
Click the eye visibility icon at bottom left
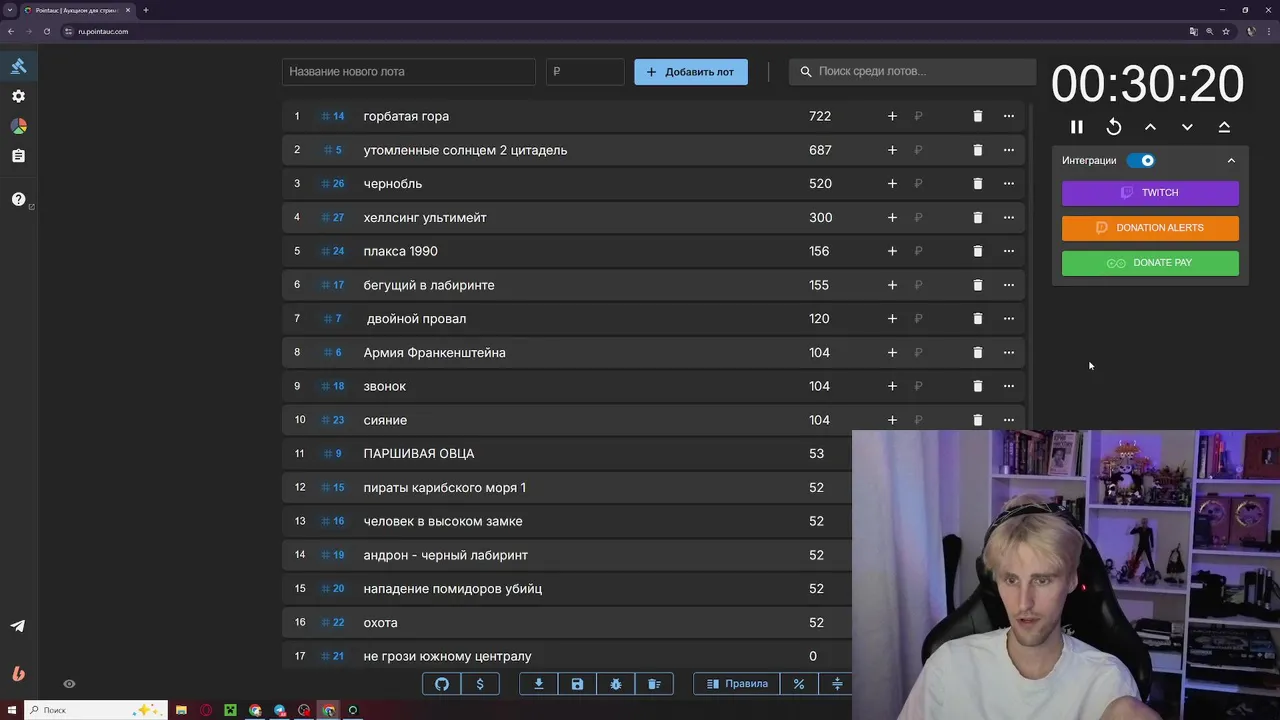click(69, 684)
